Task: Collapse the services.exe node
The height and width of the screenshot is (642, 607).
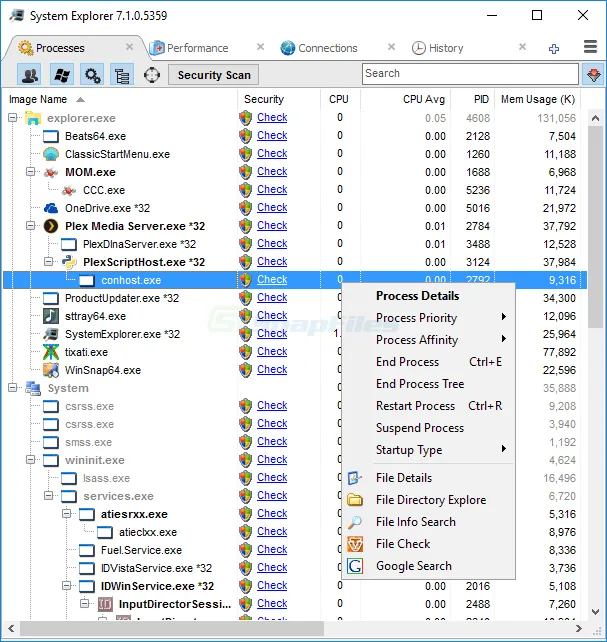Action: click(49, 495)
